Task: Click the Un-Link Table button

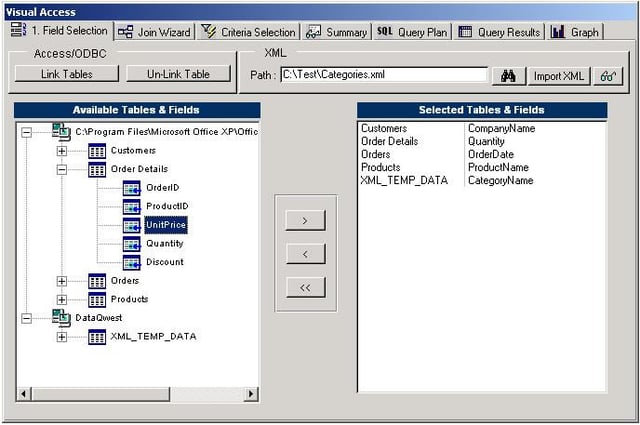Action: (x=178, y=74)
